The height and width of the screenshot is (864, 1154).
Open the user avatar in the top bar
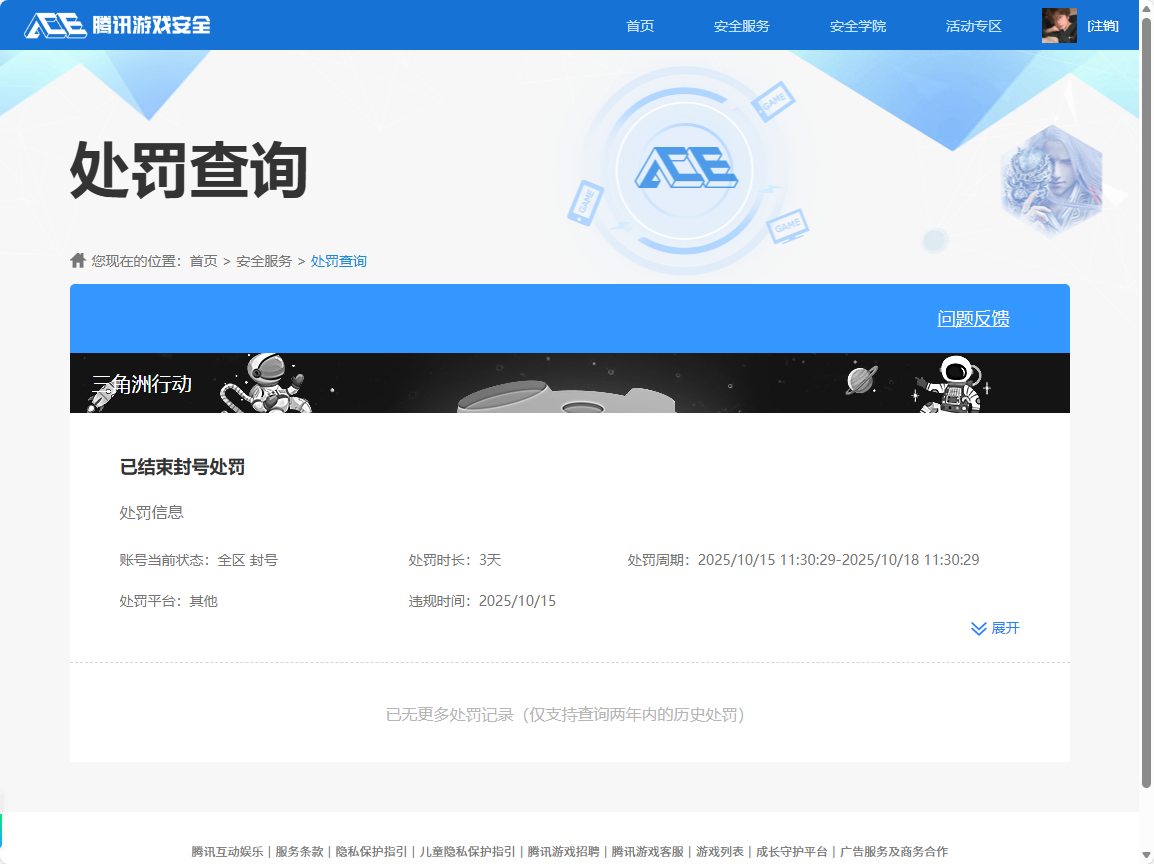1059,25
